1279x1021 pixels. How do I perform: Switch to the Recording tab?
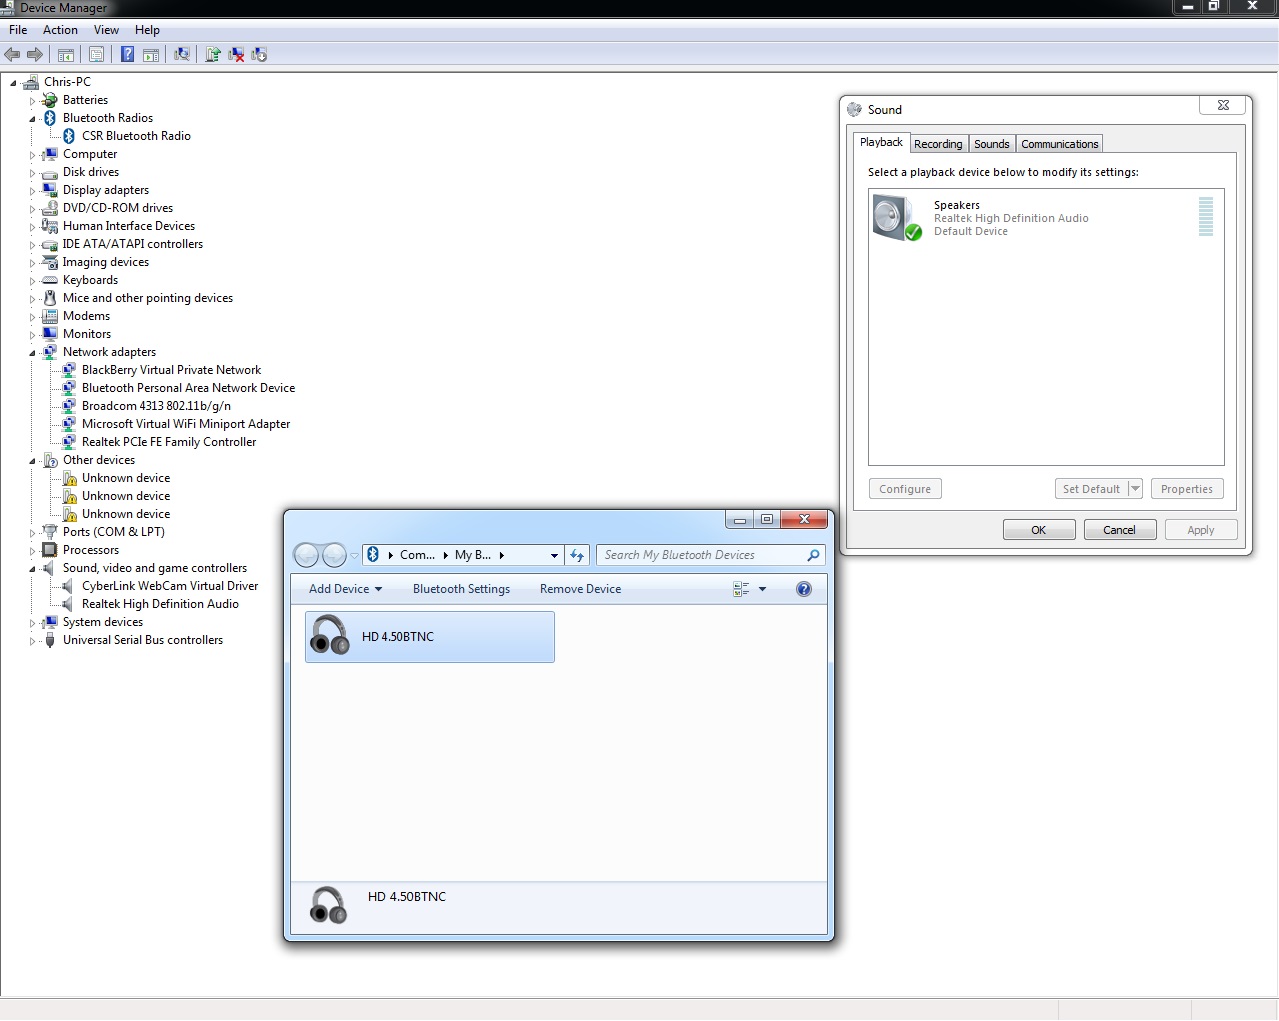[x=938, y=144]
